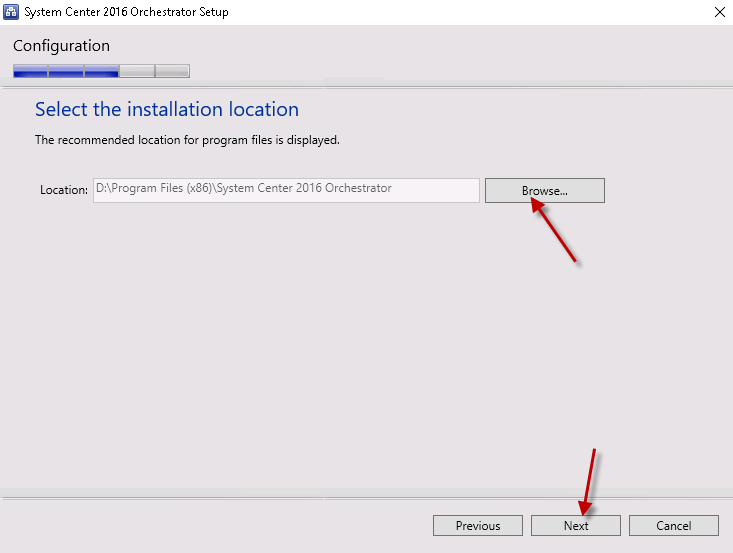This screenshot has height=553, width=733.
Task: Click the fourth empty progress bar segment
Action: (137, 71)
